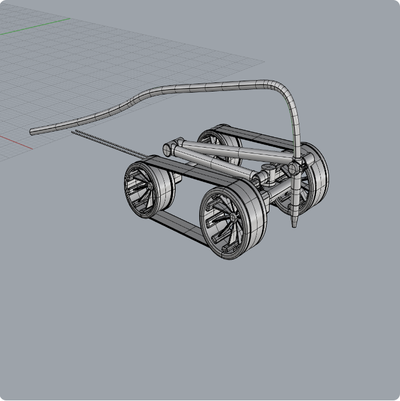The image size is (400, 401).
Task: Click the red X-axis line on the grid
Action: click(16, 142)
